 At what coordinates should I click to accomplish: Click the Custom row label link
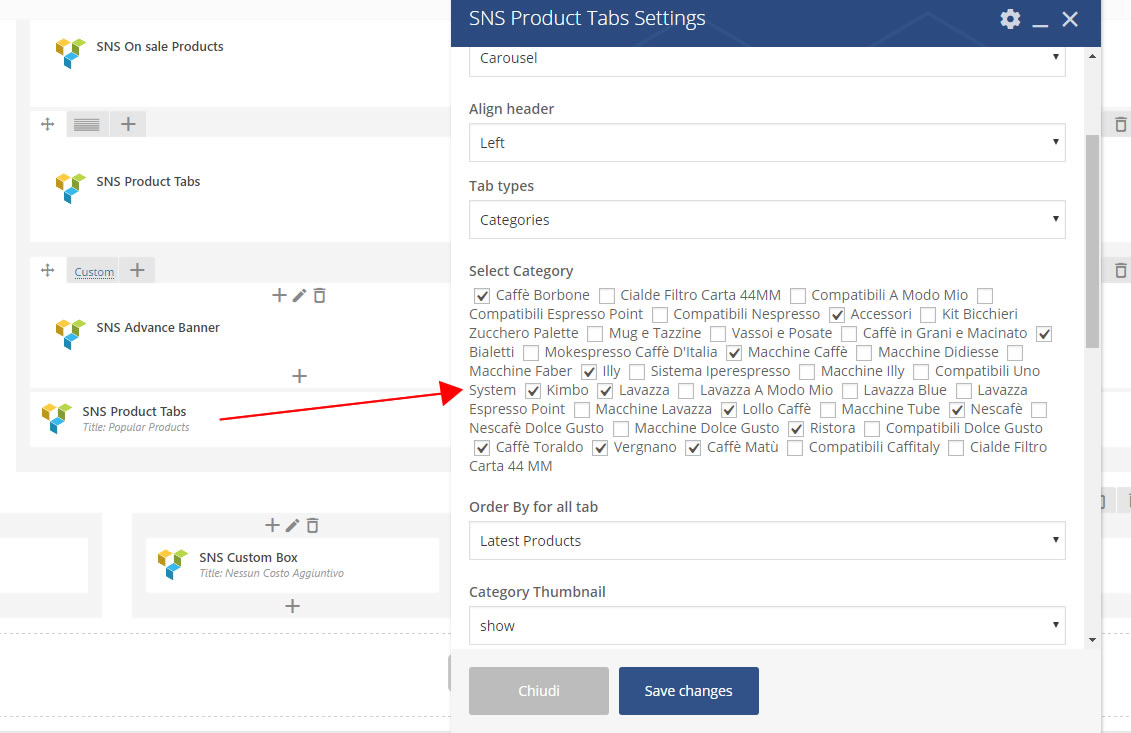[x=94, y=272]
